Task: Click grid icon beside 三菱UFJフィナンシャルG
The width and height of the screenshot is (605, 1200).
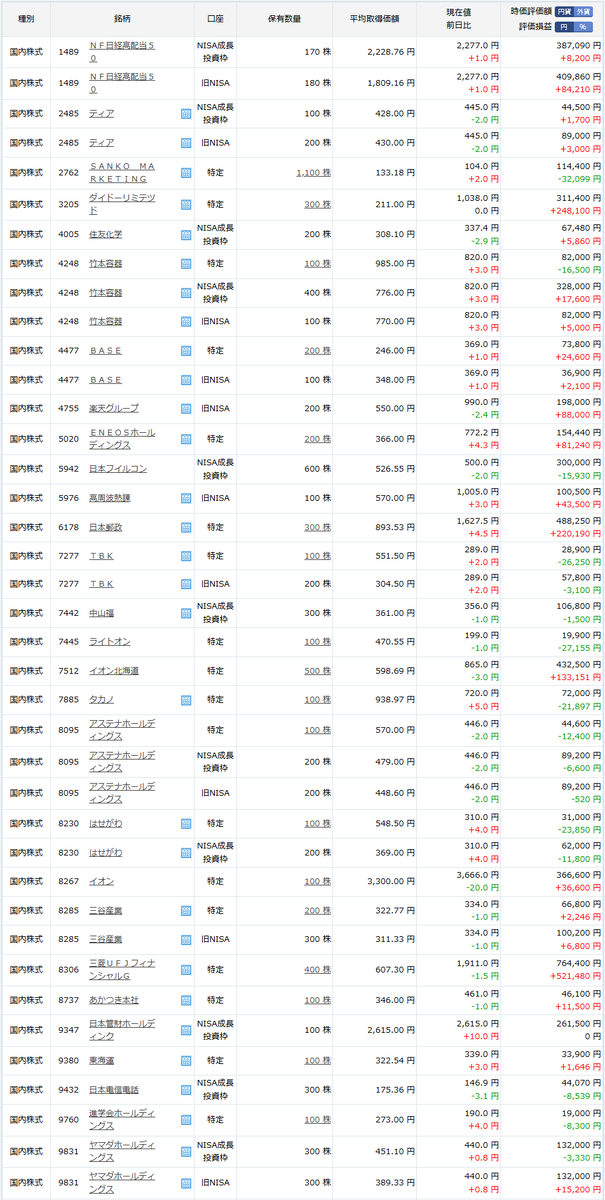Action: point(186,970)
